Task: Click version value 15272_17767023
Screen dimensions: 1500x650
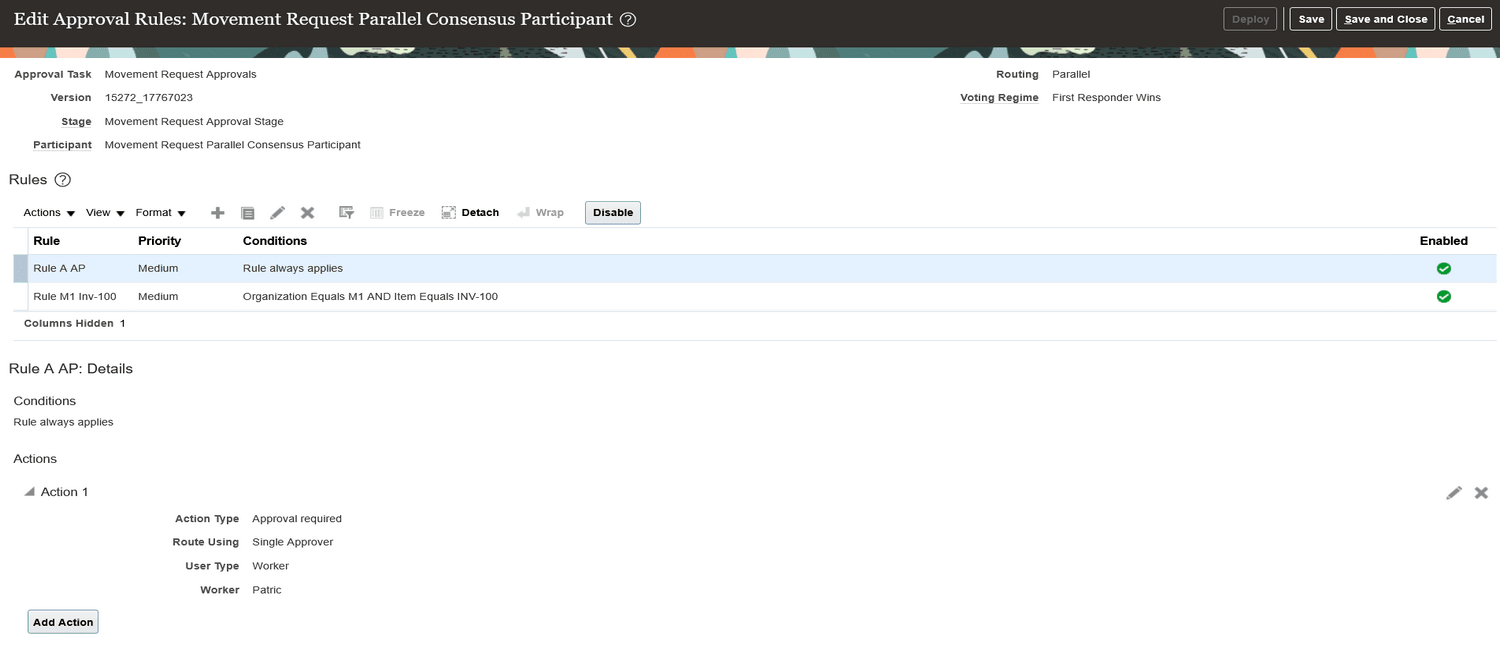Action: pyautogui.click(x=149, y=98)
